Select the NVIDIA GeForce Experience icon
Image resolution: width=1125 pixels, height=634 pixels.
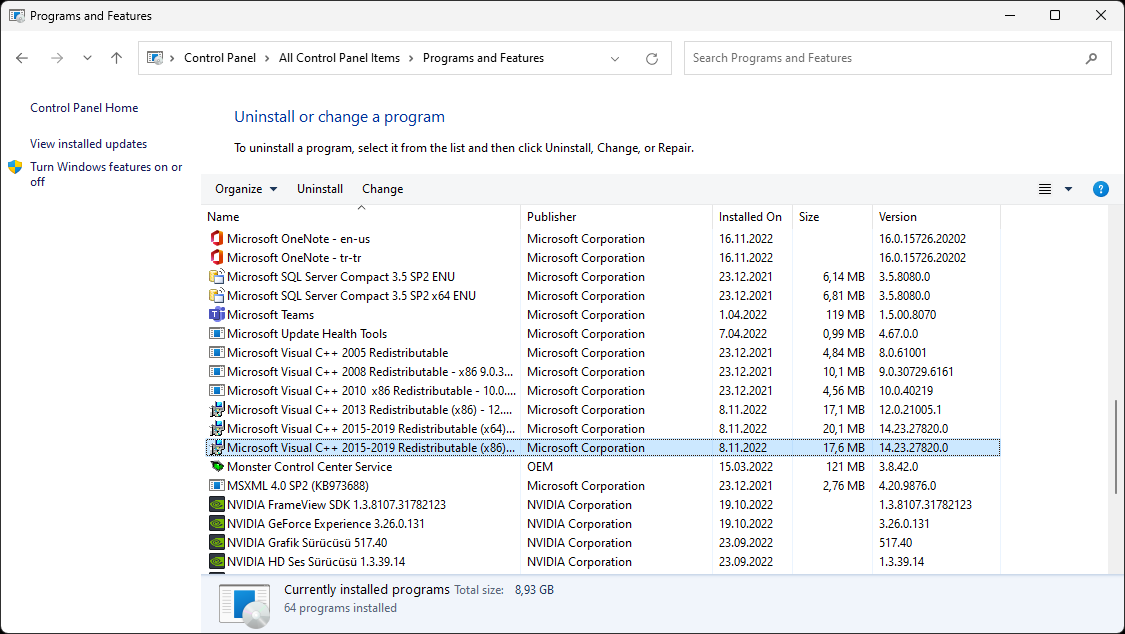216,524
